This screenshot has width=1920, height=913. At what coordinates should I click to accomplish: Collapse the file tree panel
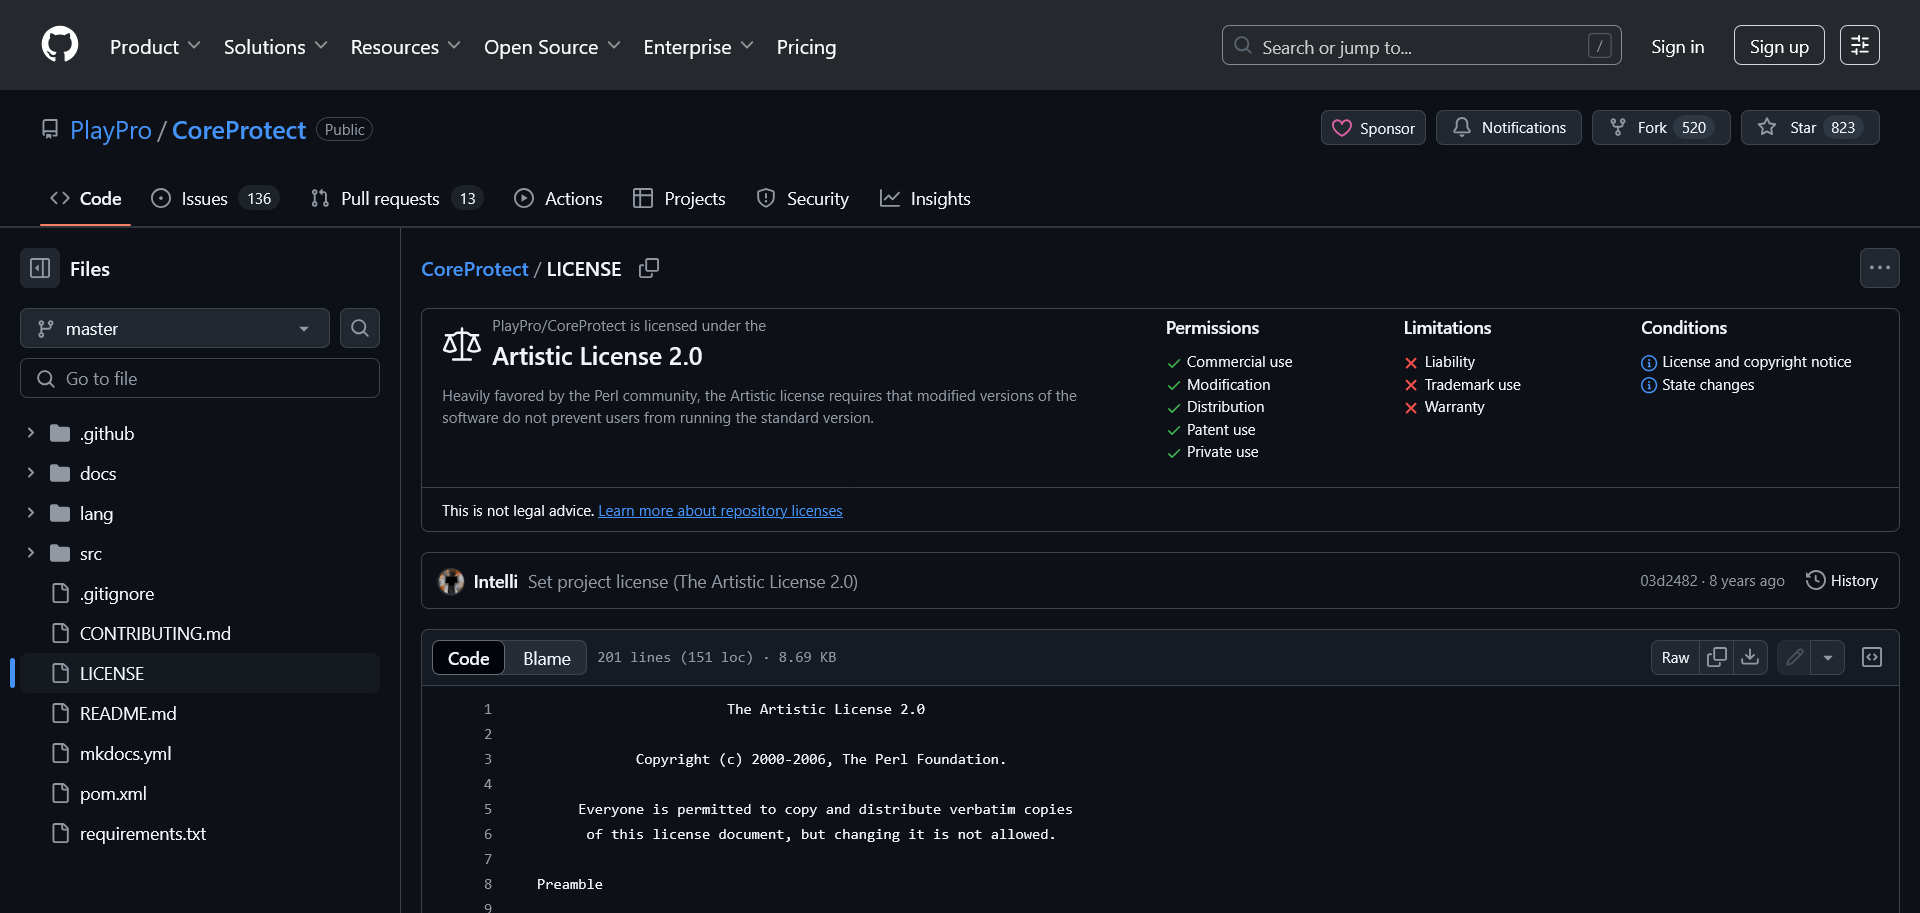click(x=40, y=268)
